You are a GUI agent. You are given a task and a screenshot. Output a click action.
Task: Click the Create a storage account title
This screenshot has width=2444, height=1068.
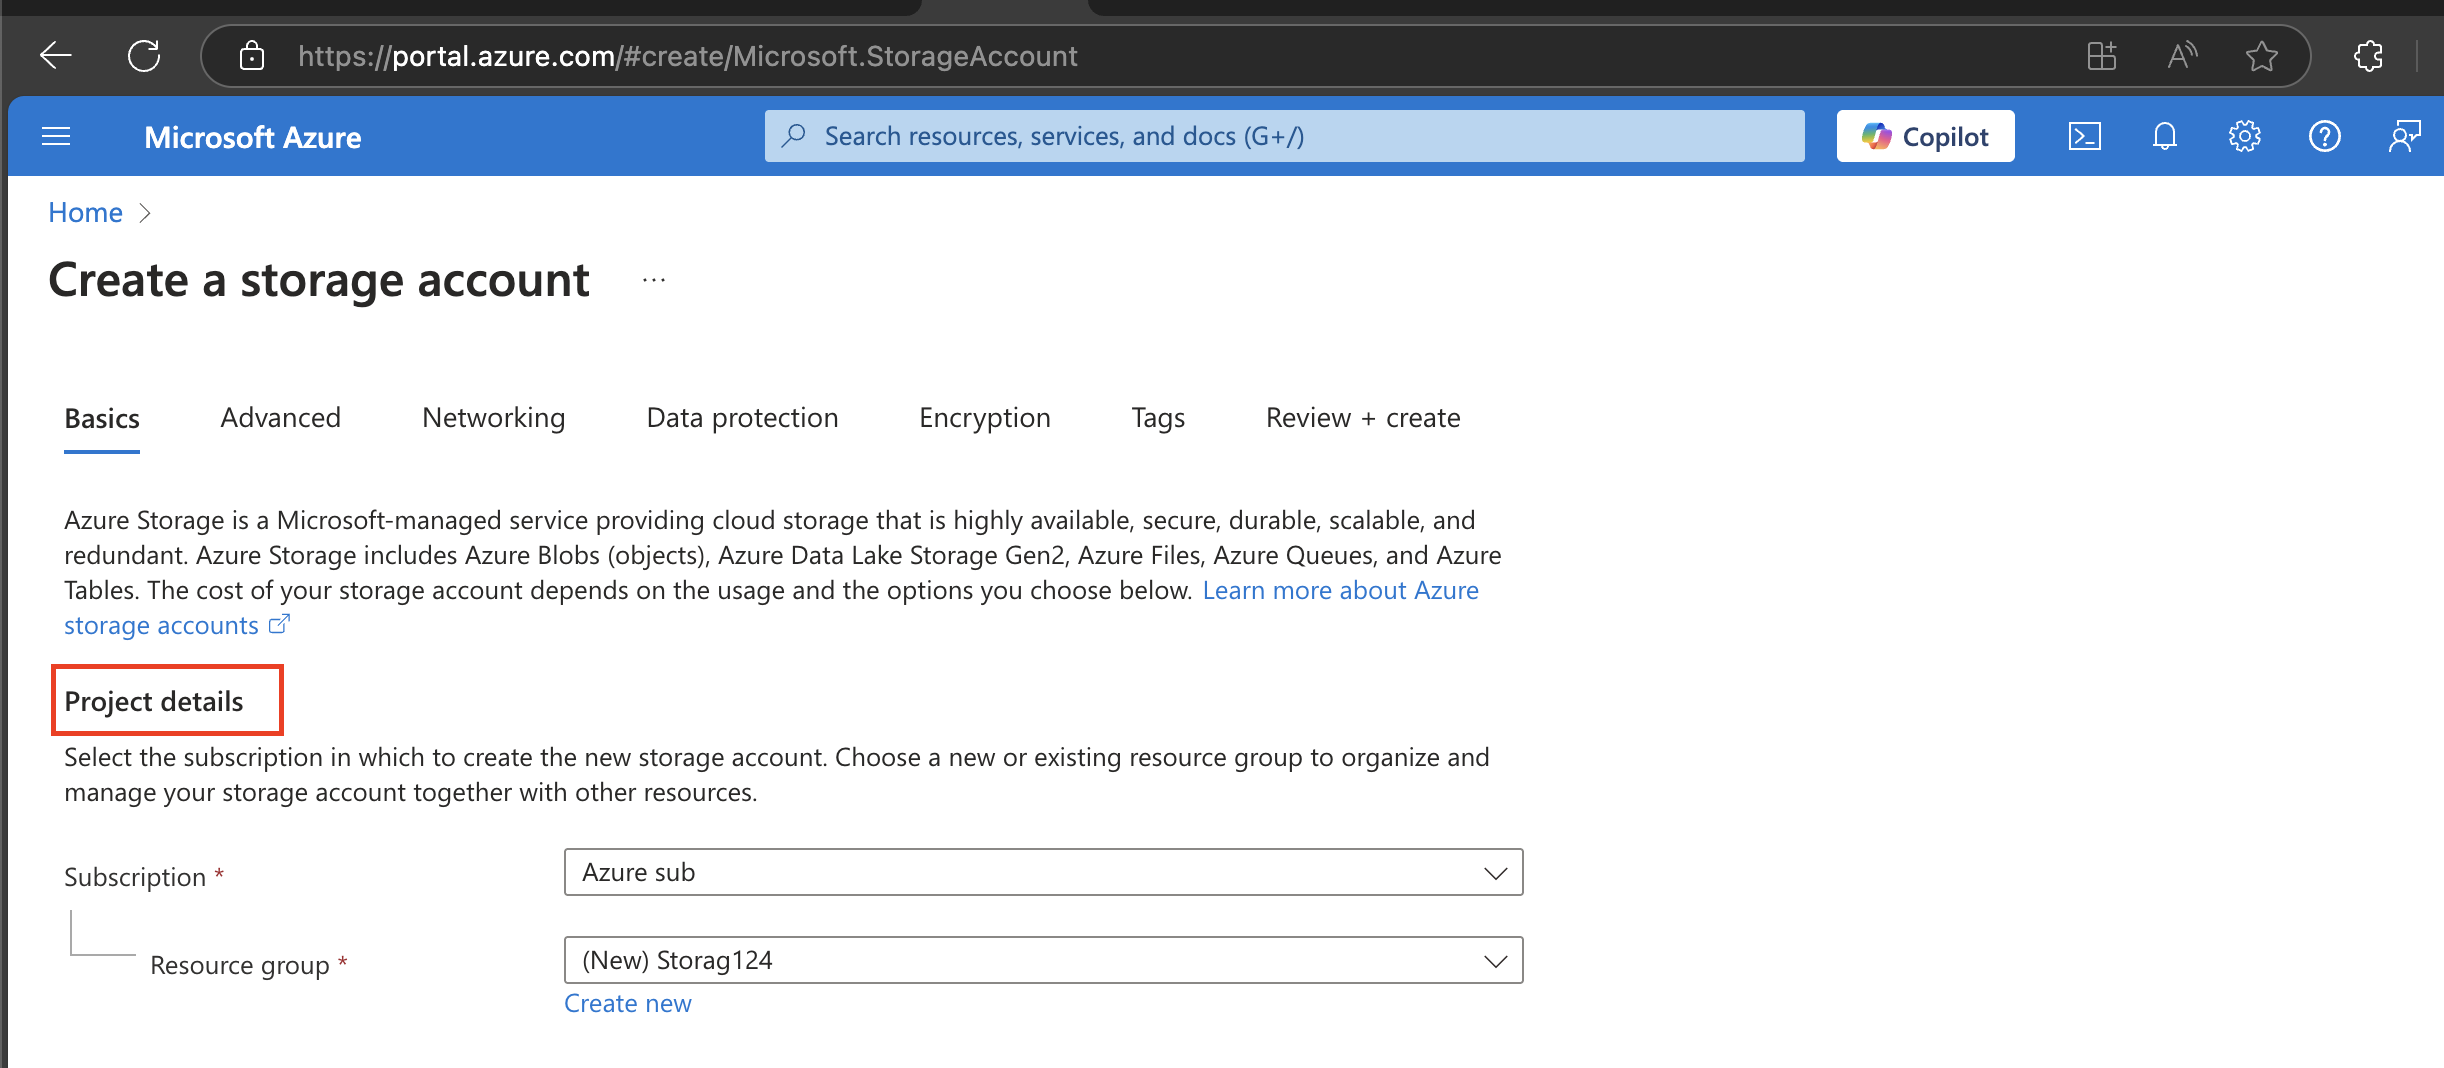coord(319,280)
